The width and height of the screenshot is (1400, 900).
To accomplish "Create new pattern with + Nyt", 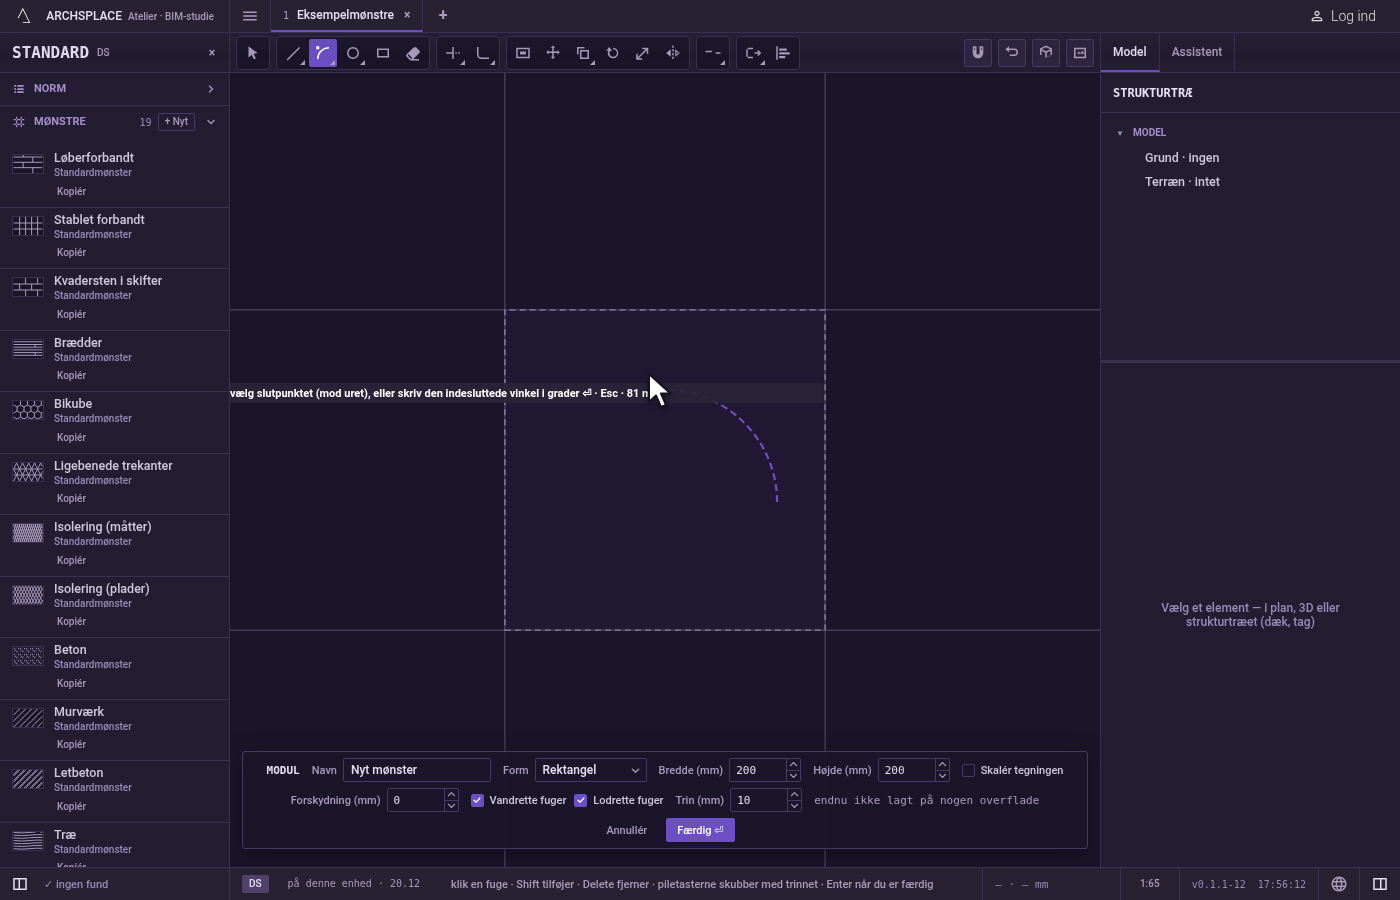I will [176, 122].
